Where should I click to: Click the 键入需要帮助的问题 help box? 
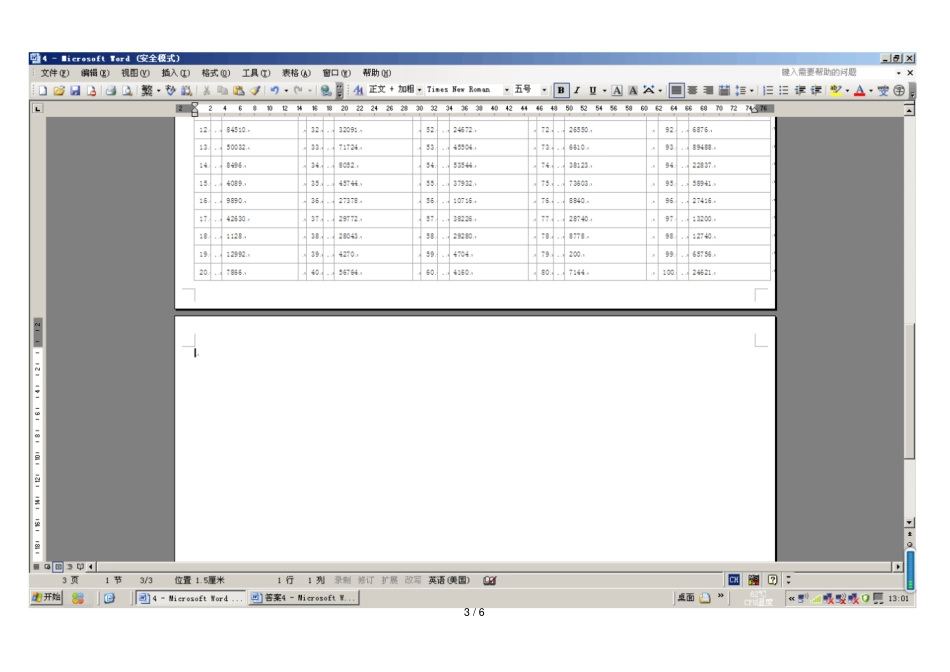click(838, 72)
